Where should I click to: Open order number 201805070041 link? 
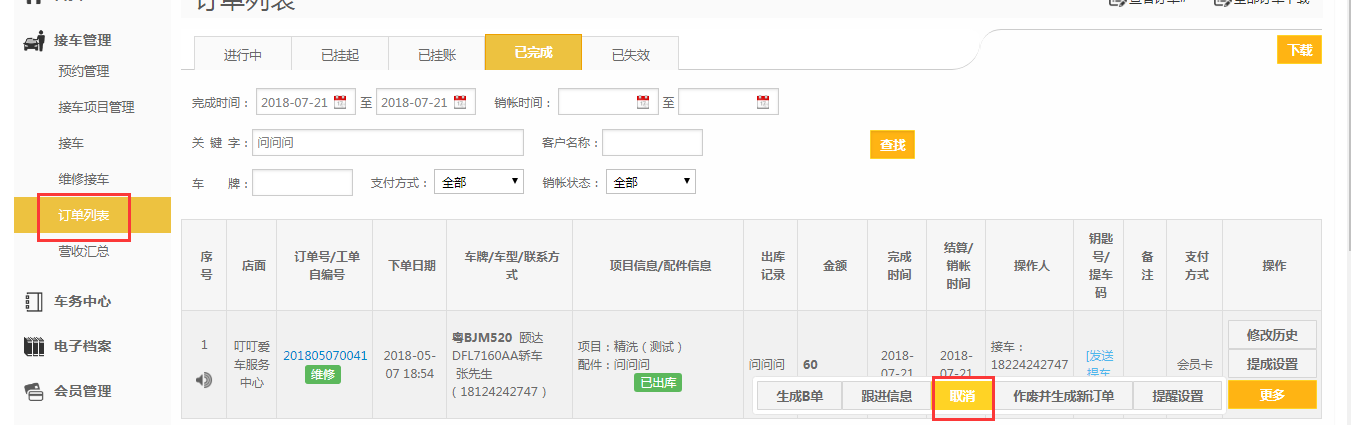pos(325,355)
